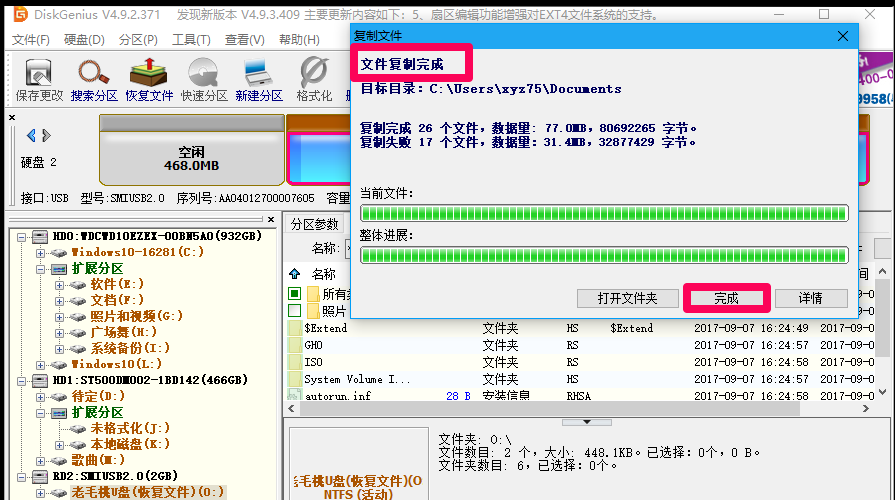Click the up-folder arrow icon in the file list
Screen dimensions: 895x500
(x=295, y=273)
